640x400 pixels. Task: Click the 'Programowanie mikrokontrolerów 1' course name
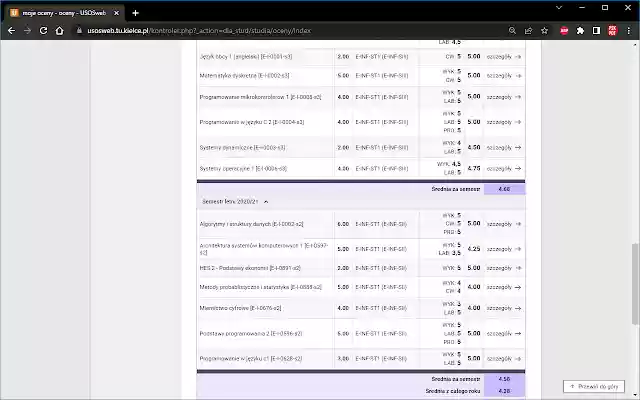[x=260, y=97]
